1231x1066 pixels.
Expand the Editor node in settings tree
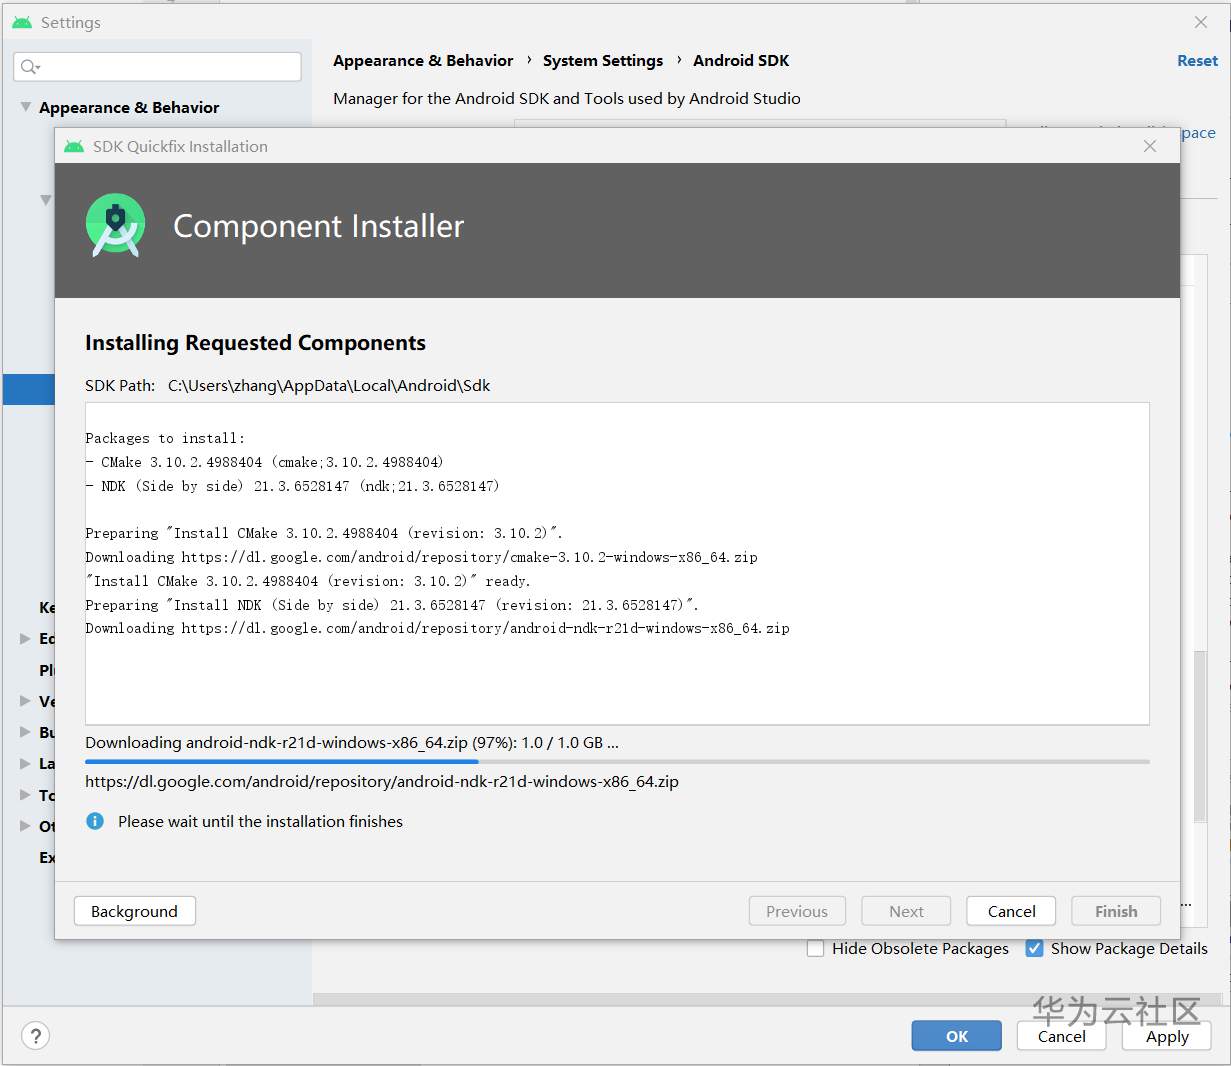[25, 638]
